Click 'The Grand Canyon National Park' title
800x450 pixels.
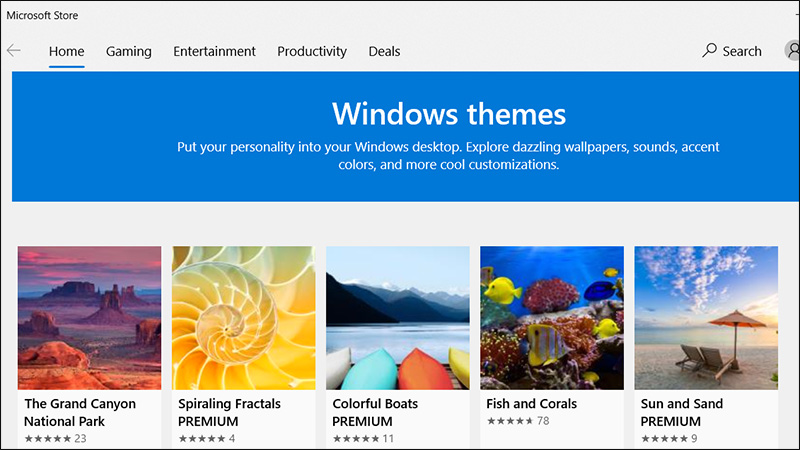click(80, 412)
